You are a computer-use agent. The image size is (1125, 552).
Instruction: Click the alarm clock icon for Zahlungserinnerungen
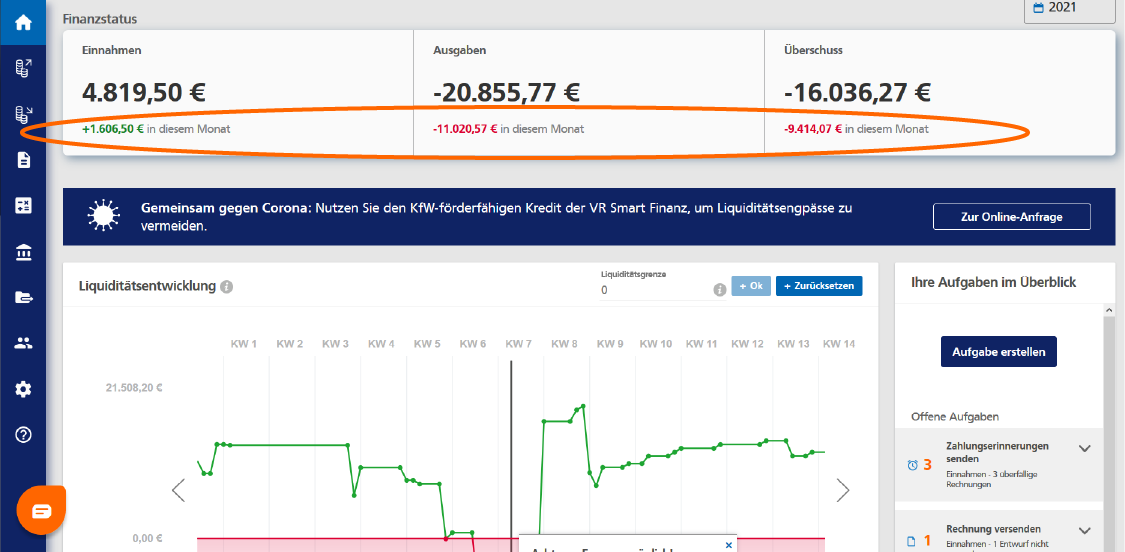[x=912, y=465]
